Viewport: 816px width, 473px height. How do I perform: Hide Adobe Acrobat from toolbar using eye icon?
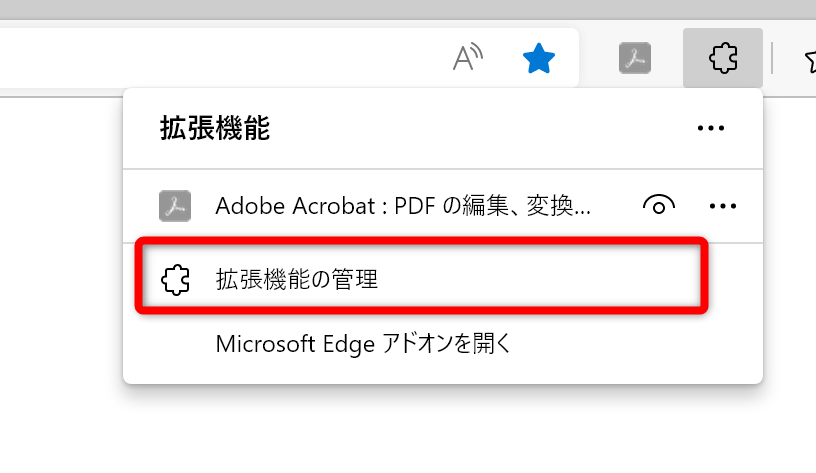[657, 206]
